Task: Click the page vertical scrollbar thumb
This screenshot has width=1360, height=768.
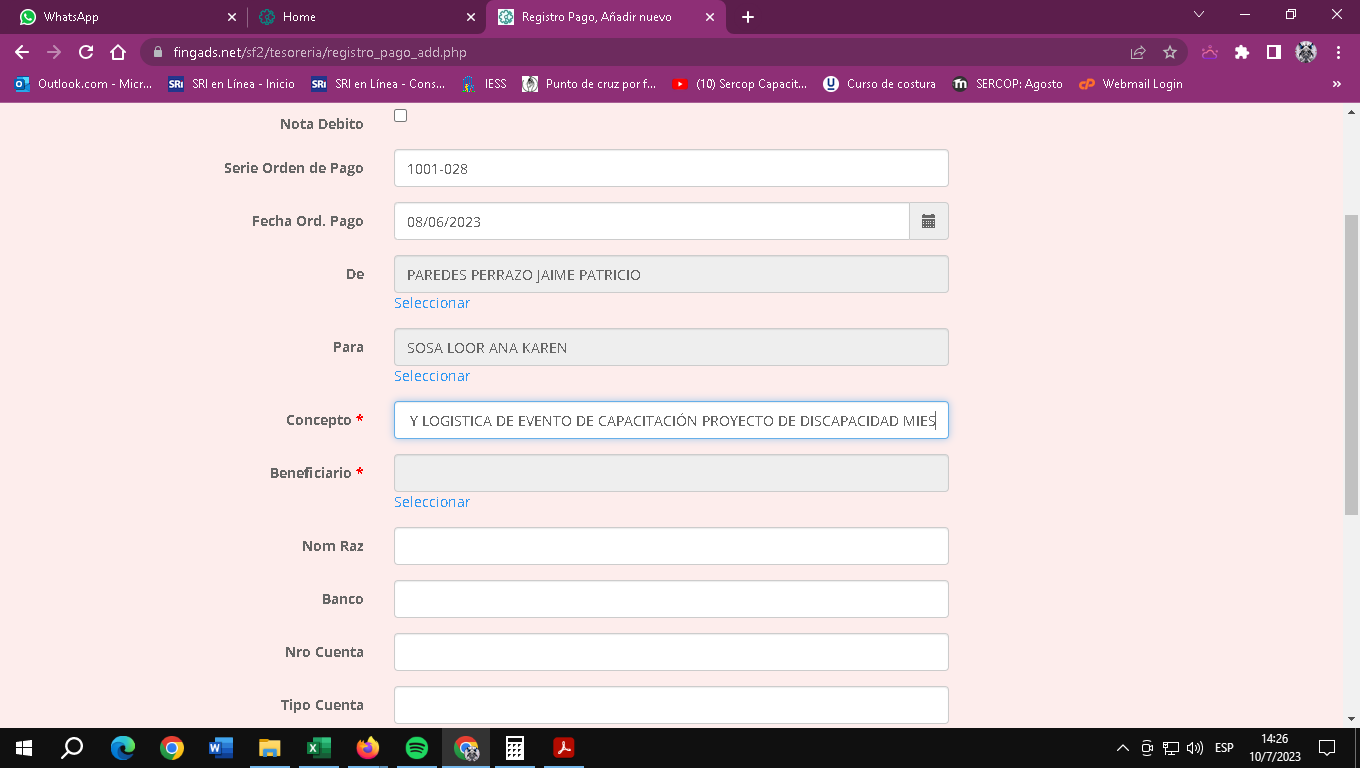Action: (1351, 364)
